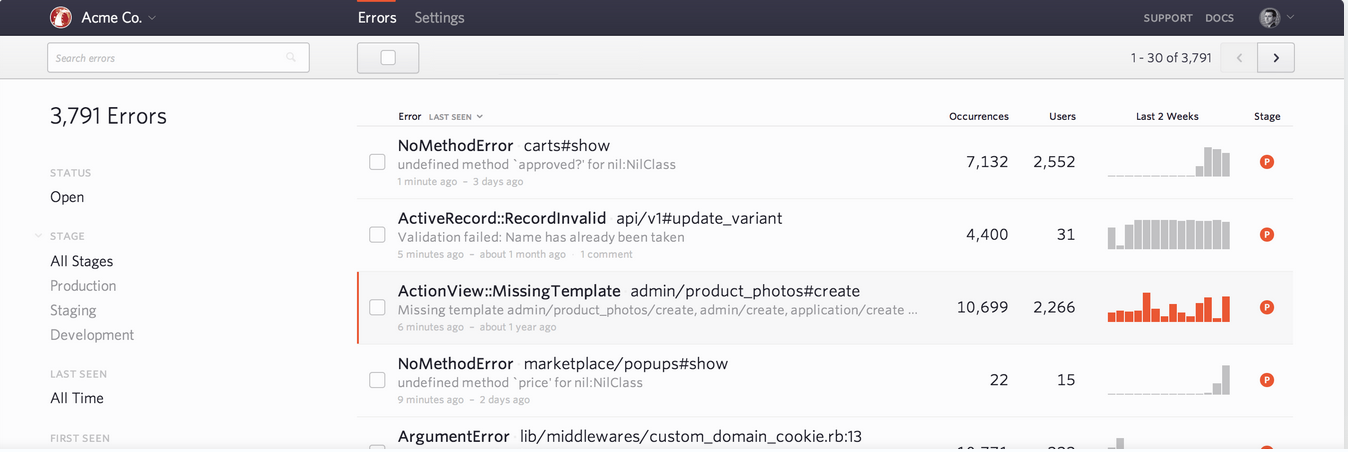
Task: Switch to the Settings tab
Action: [x=439, y=17]
